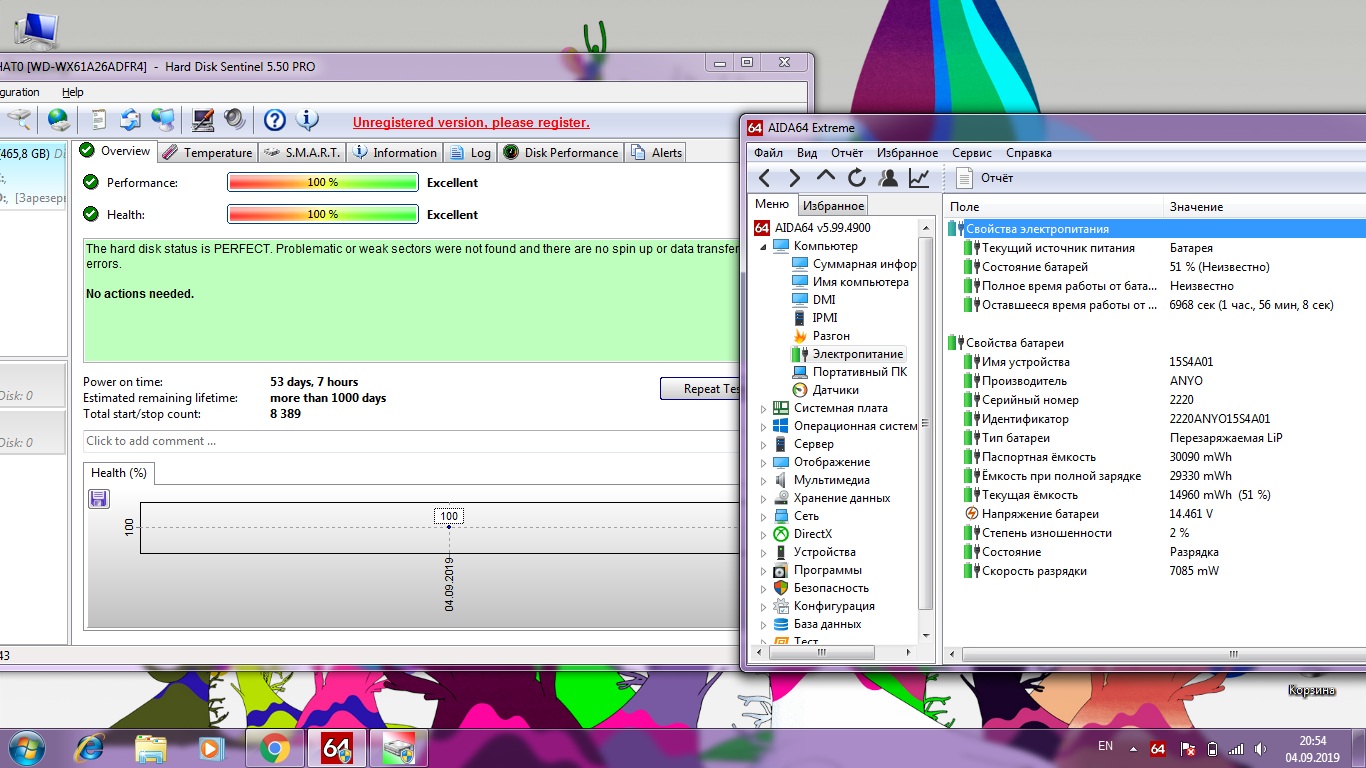Open the Temperature tab
Image resolution: width=1366 pixels, height=768 pixels.
[x=208, y=152]
